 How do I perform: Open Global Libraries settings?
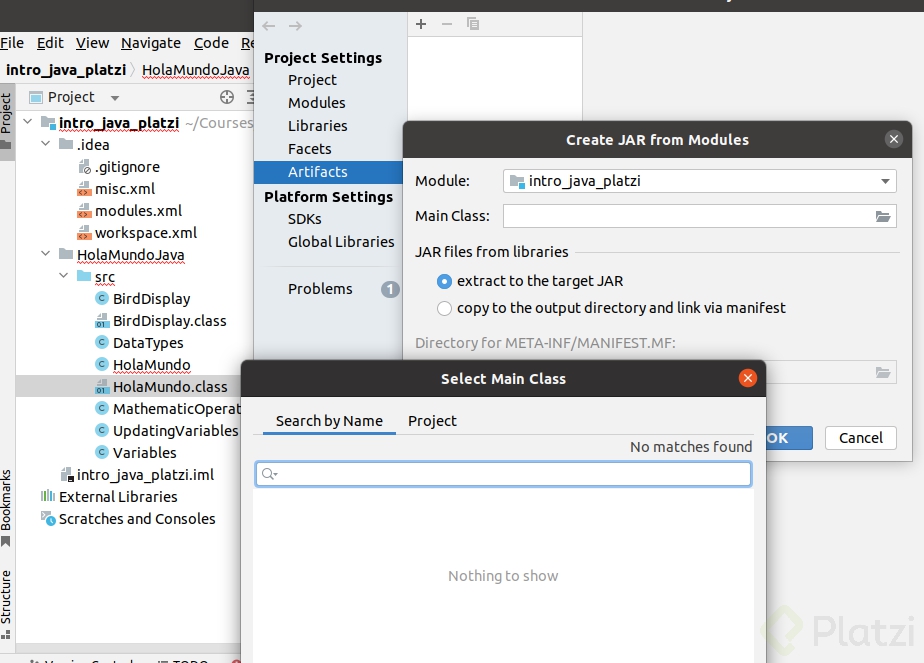point(341,242)
